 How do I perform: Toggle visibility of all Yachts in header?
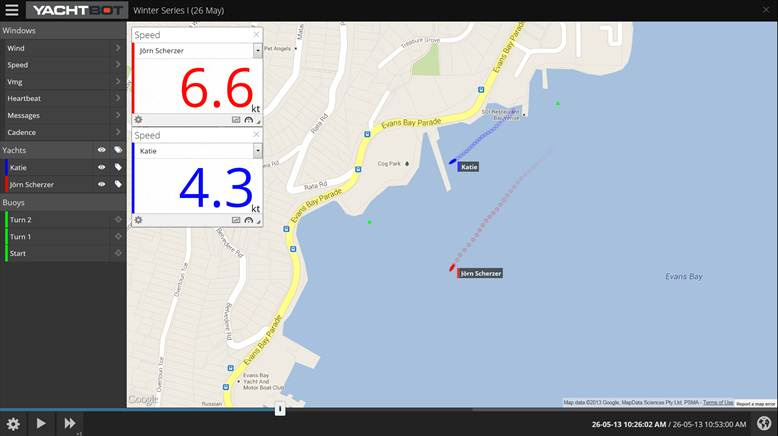tap(101, 150)
